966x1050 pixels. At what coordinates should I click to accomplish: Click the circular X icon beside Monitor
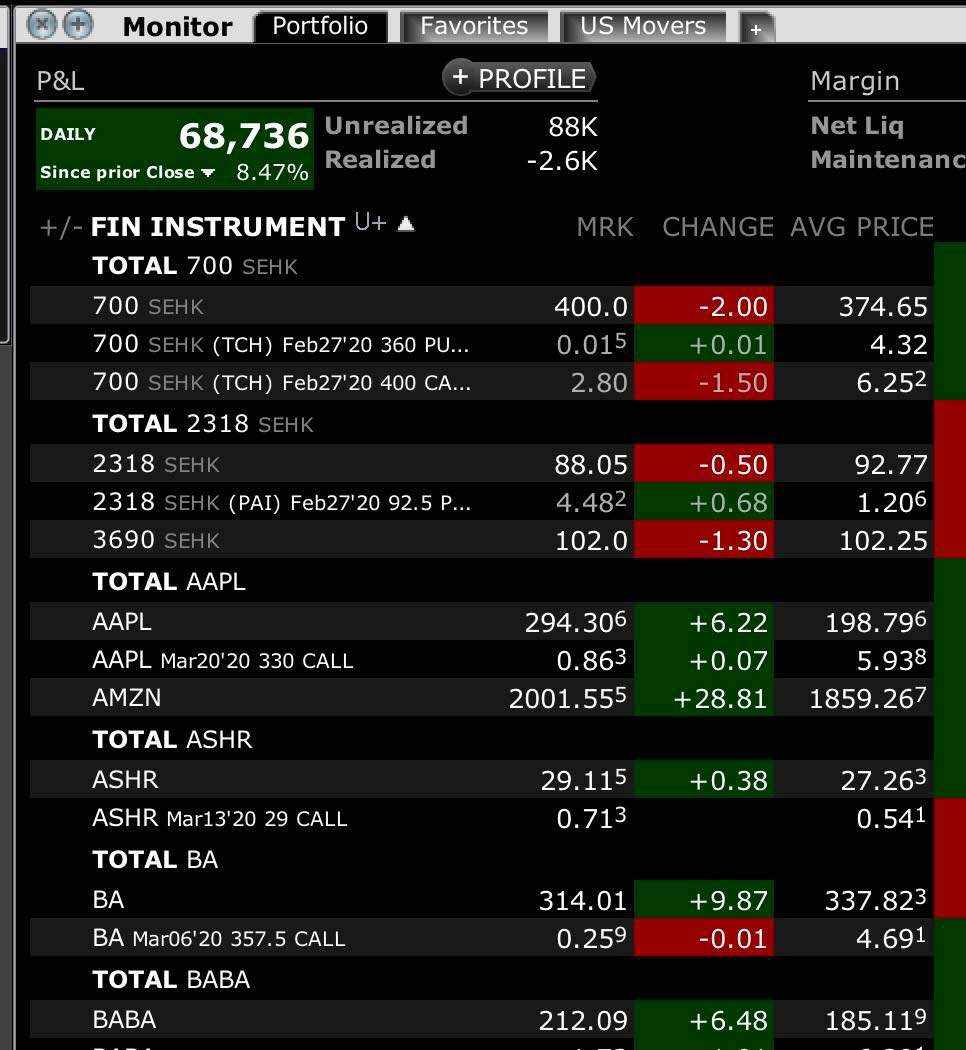(x=42, y=24)
